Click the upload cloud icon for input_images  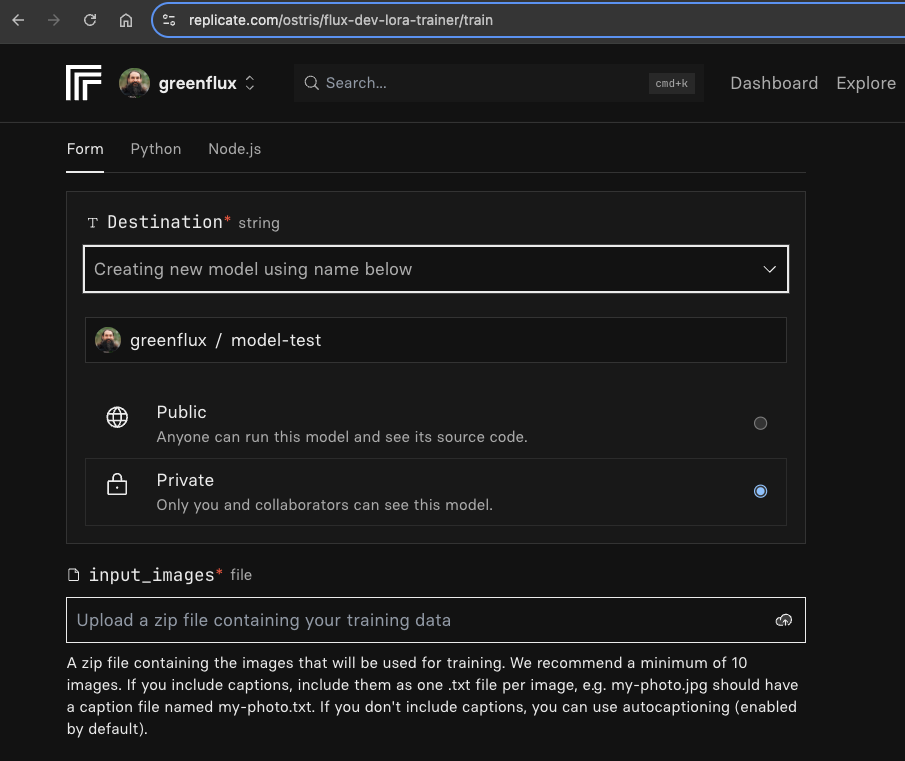pyautogui.click(x=783, y=620)
